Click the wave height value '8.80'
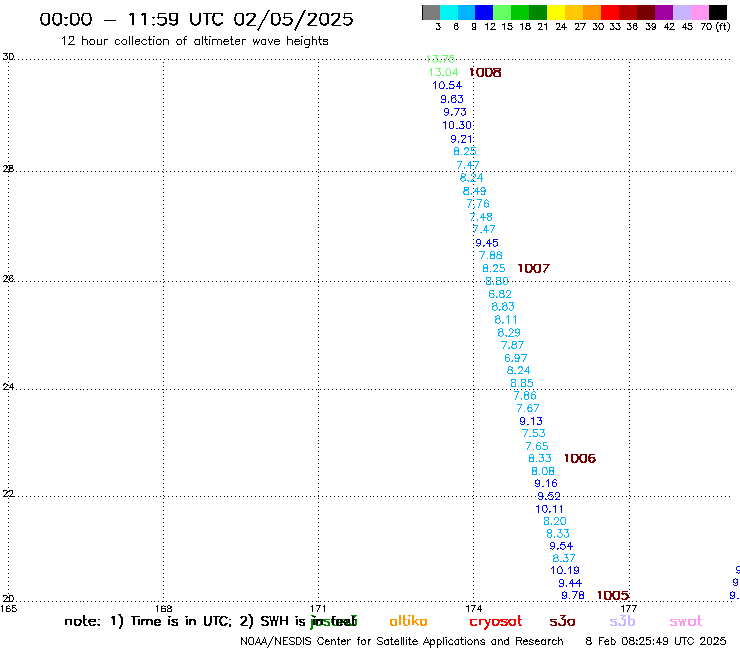This screenshot has height=650, width=740. click(497, 281)
